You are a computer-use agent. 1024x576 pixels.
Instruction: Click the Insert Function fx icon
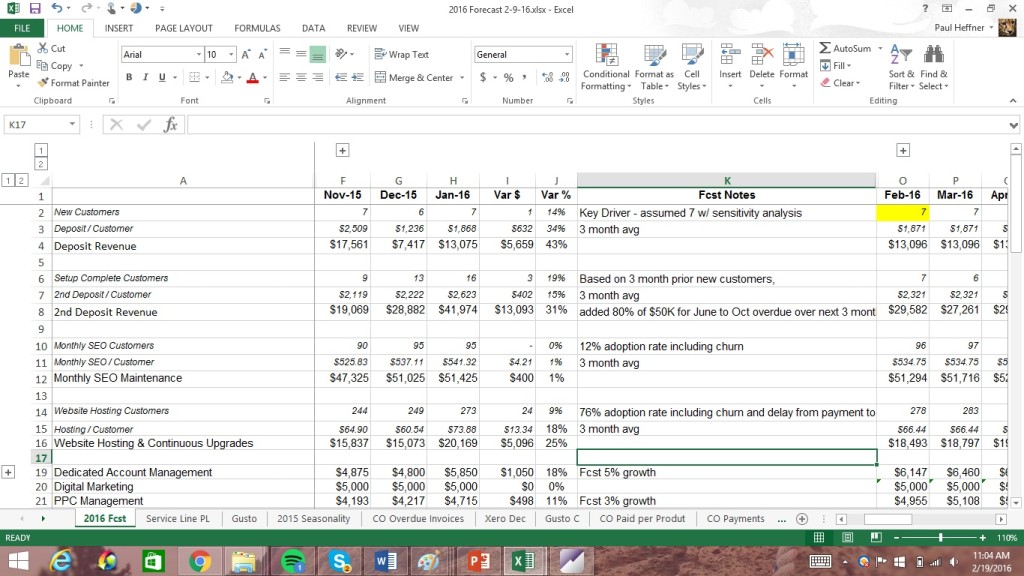[170, 124]
